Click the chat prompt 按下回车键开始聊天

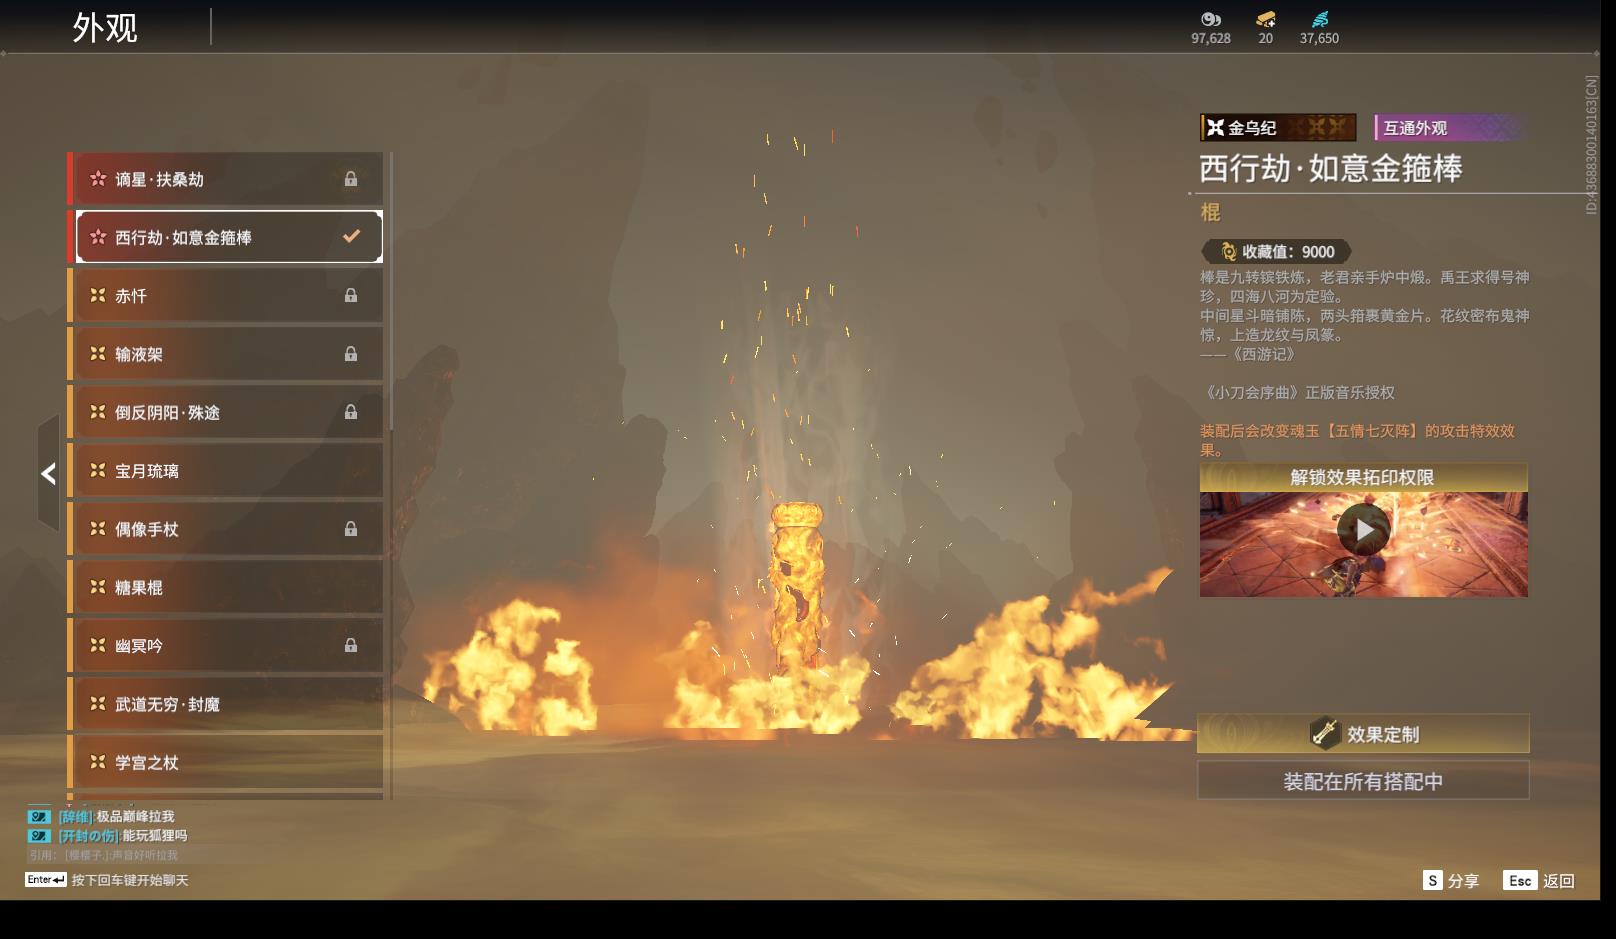129,880
